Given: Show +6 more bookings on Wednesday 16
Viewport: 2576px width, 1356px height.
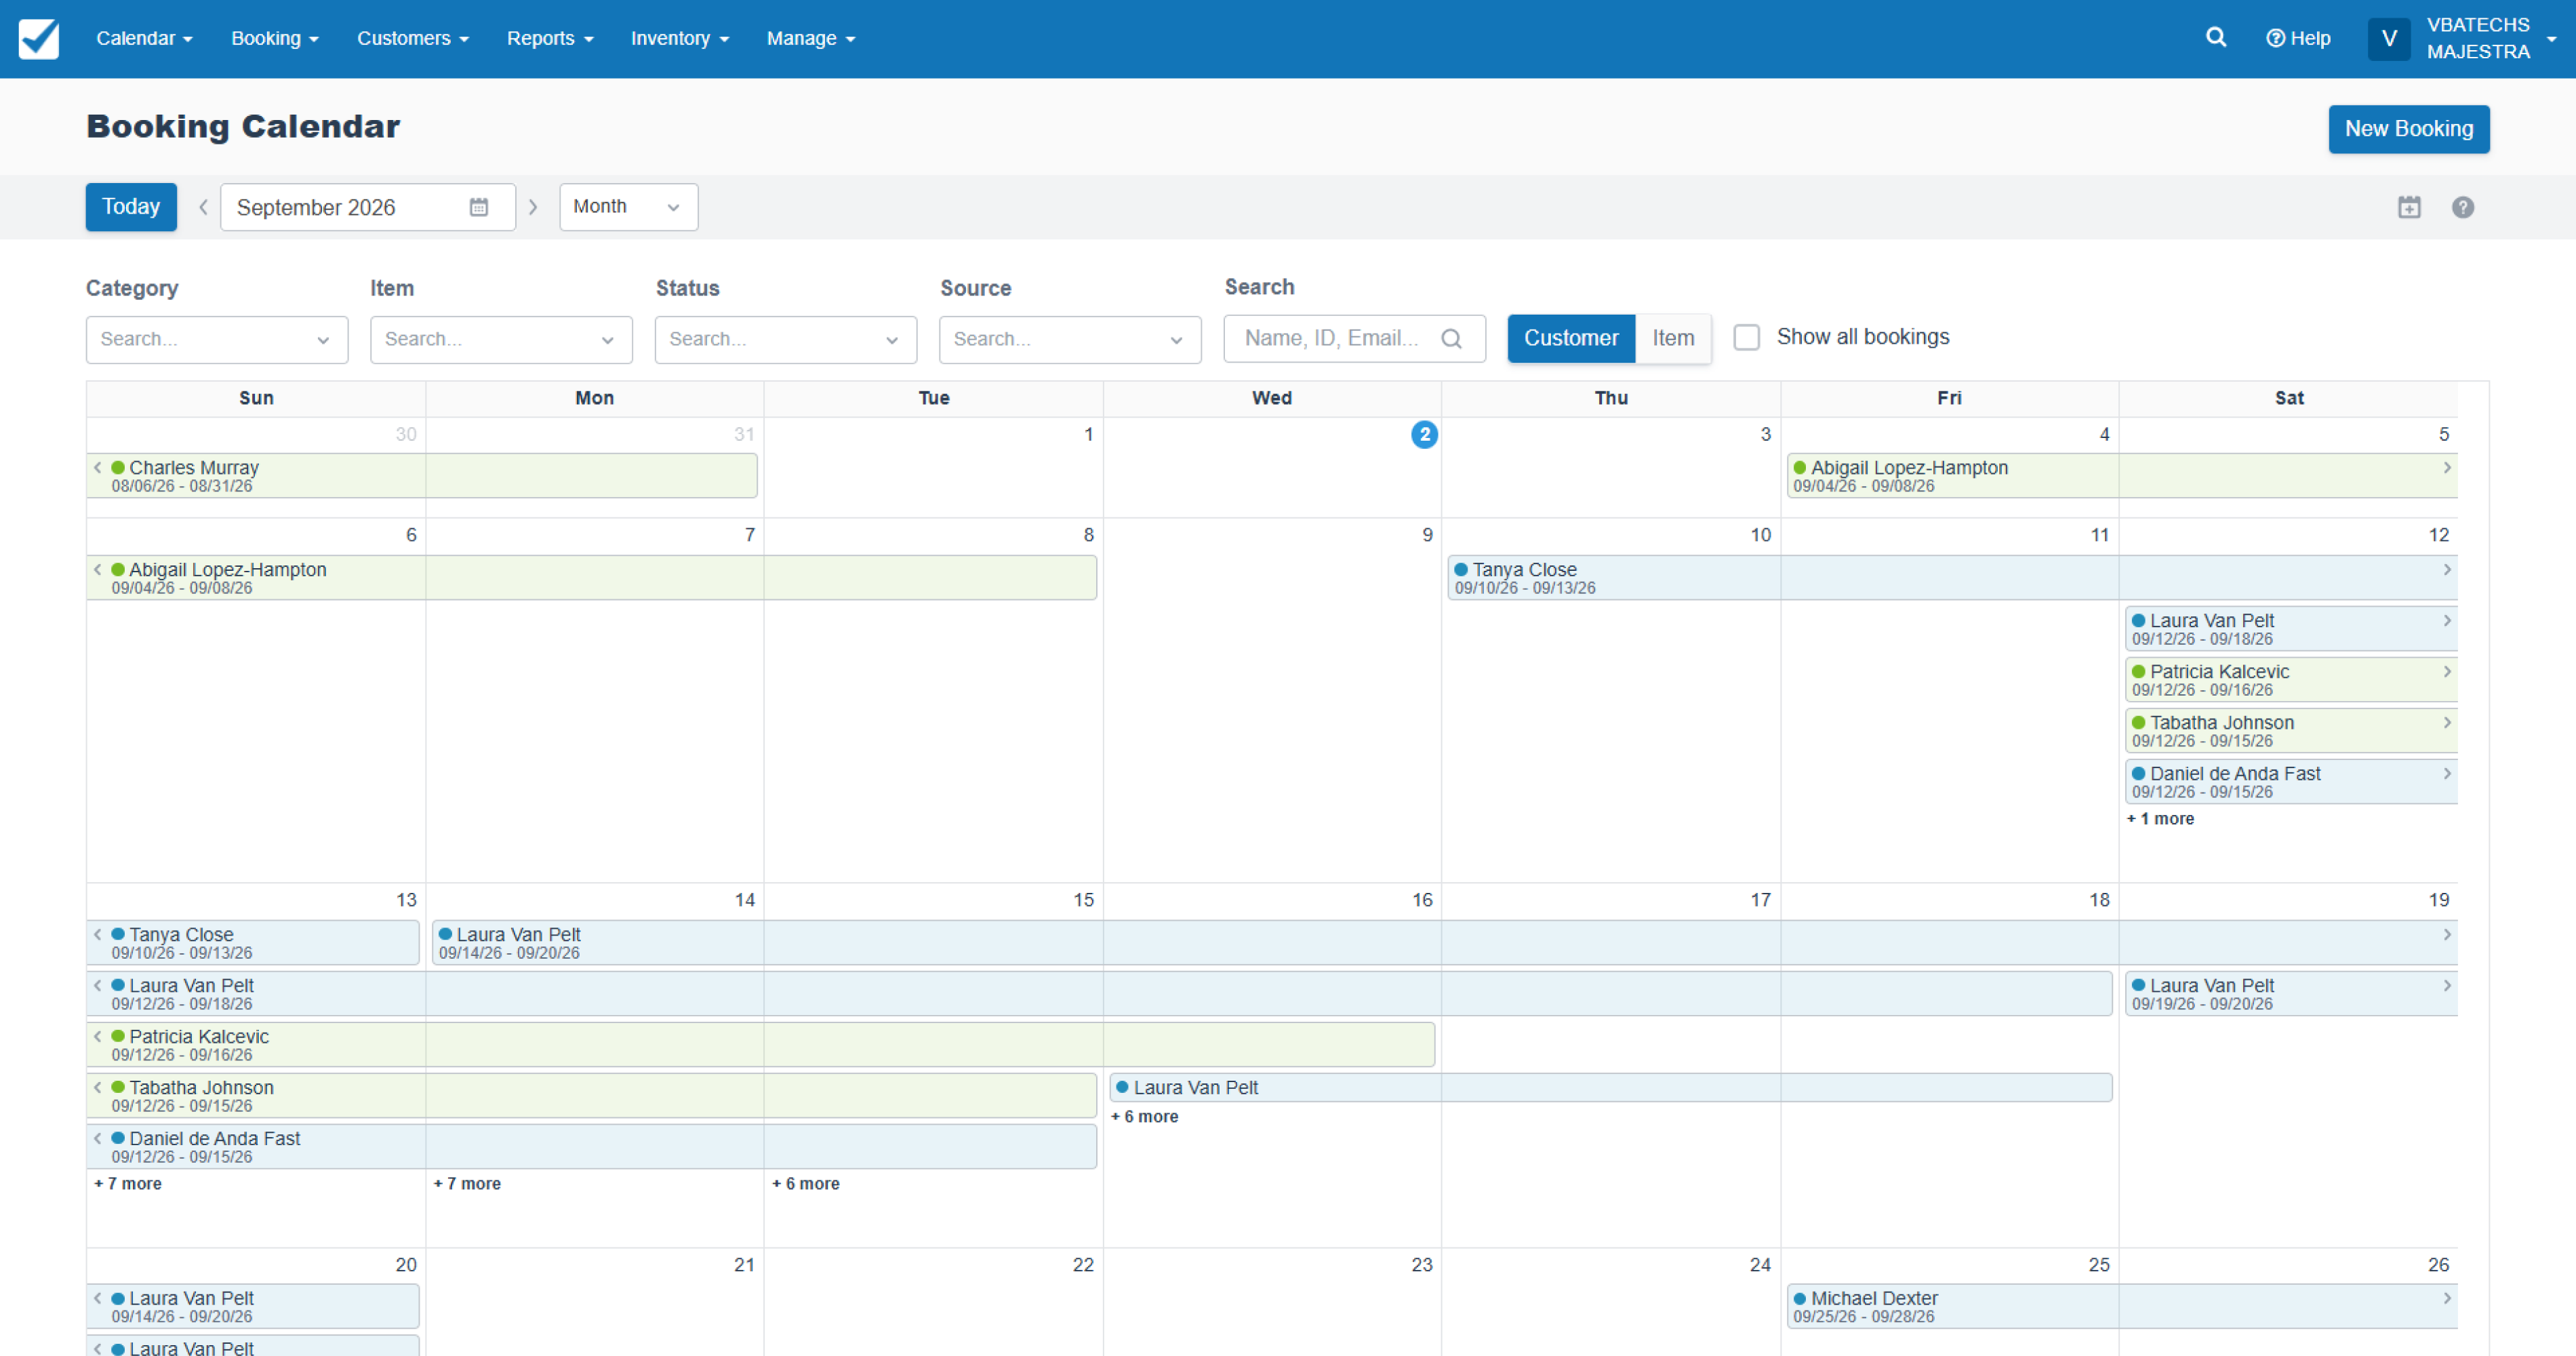Looking at the screenshot, I should 1145,1116.
